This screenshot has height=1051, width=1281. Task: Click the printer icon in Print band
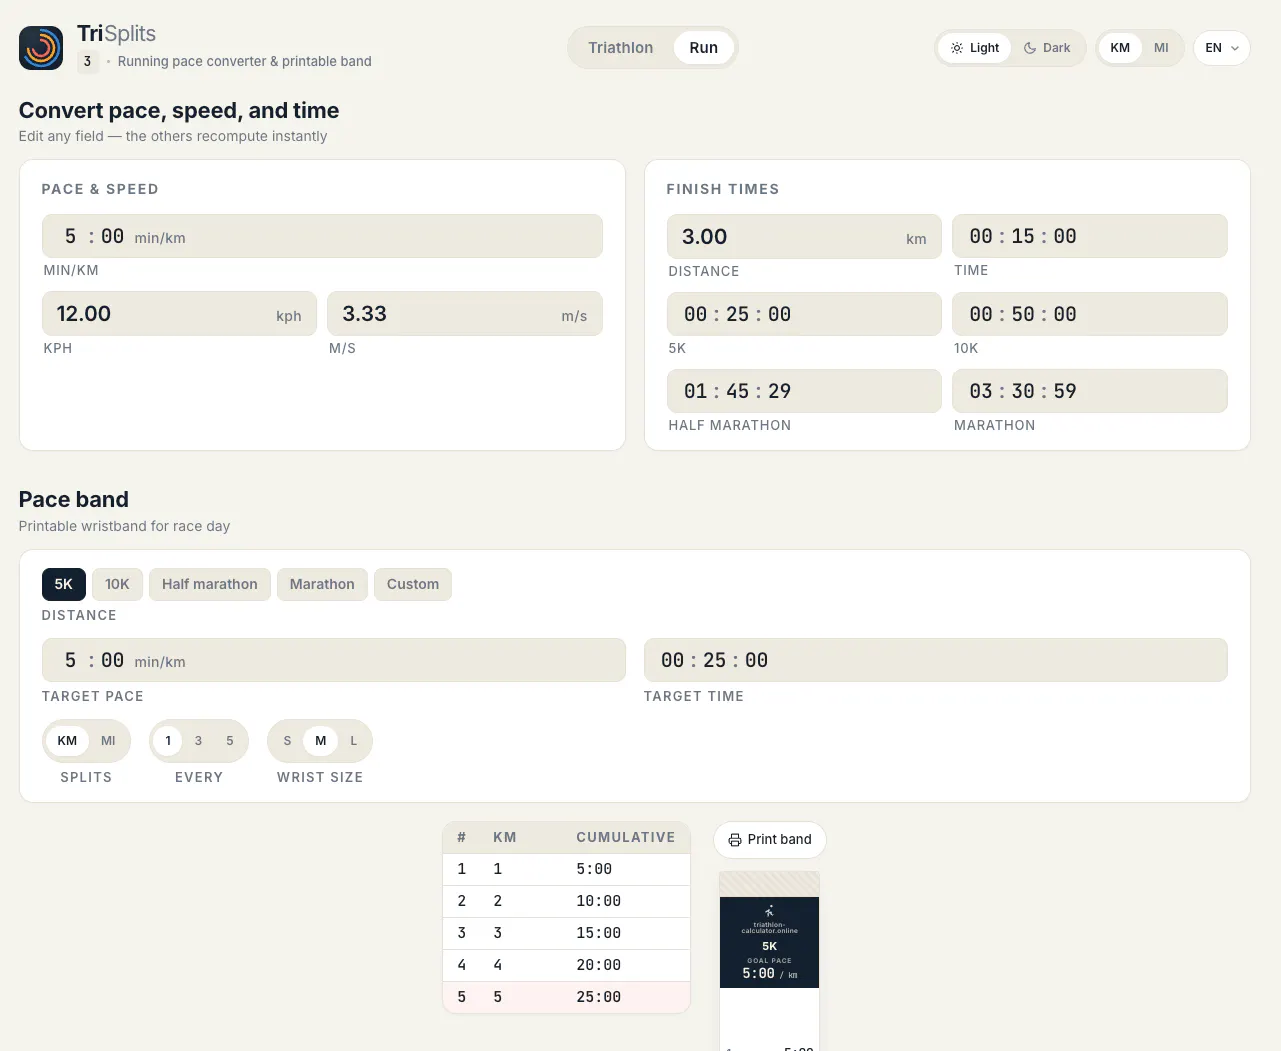[x=735, y=840]
